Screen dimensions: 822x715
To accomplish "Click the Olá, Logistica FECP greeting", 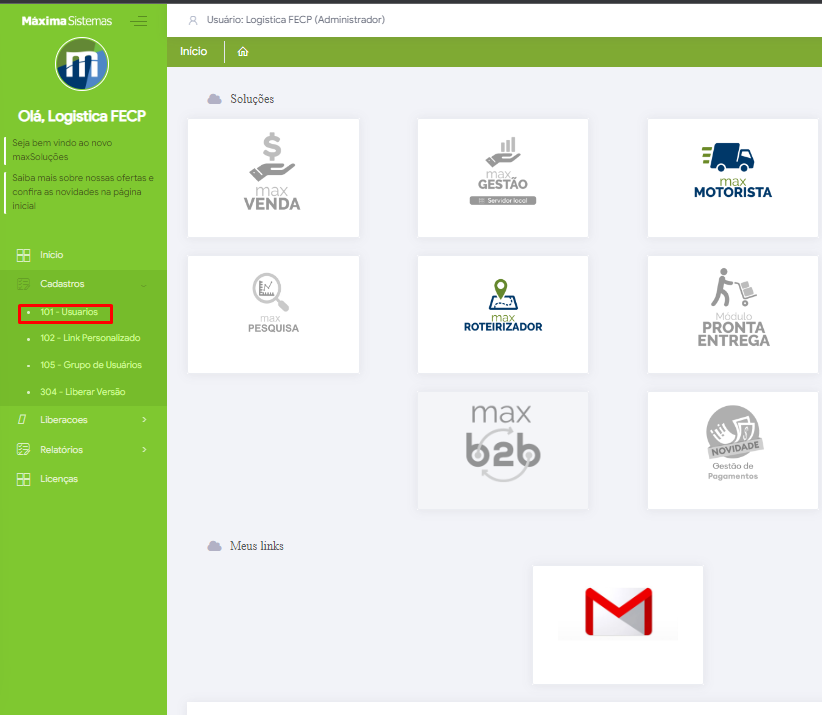I will point(82,116).
